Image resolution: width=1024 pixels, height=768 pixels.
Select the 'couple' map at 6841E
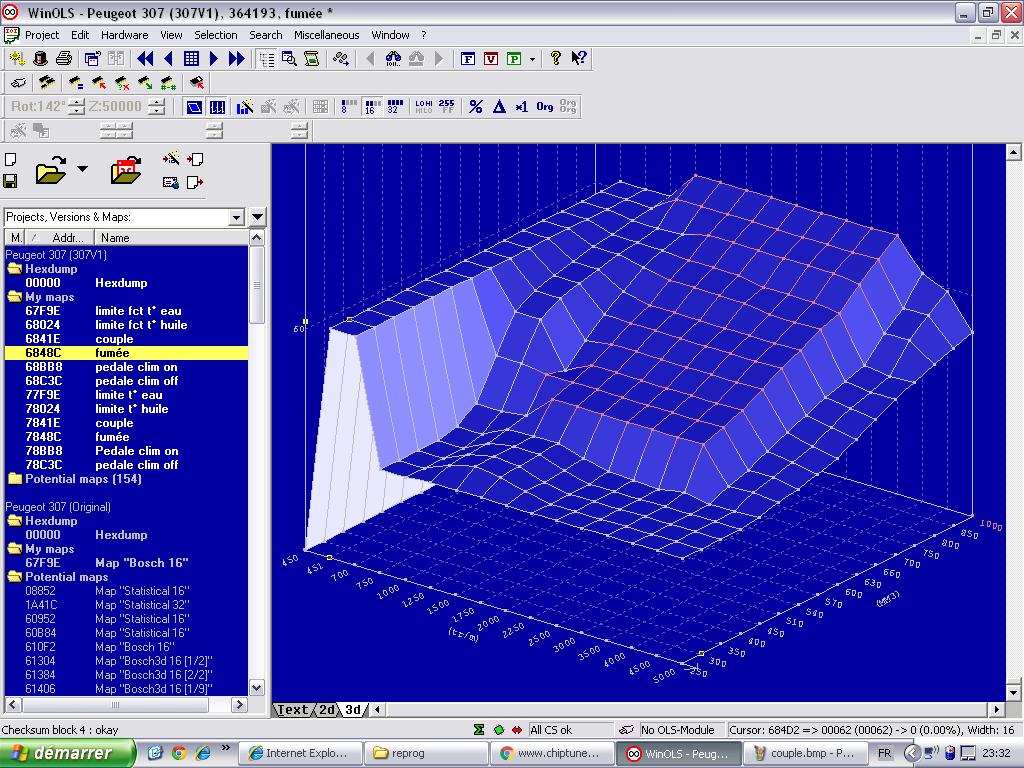[x=113, y=339]
